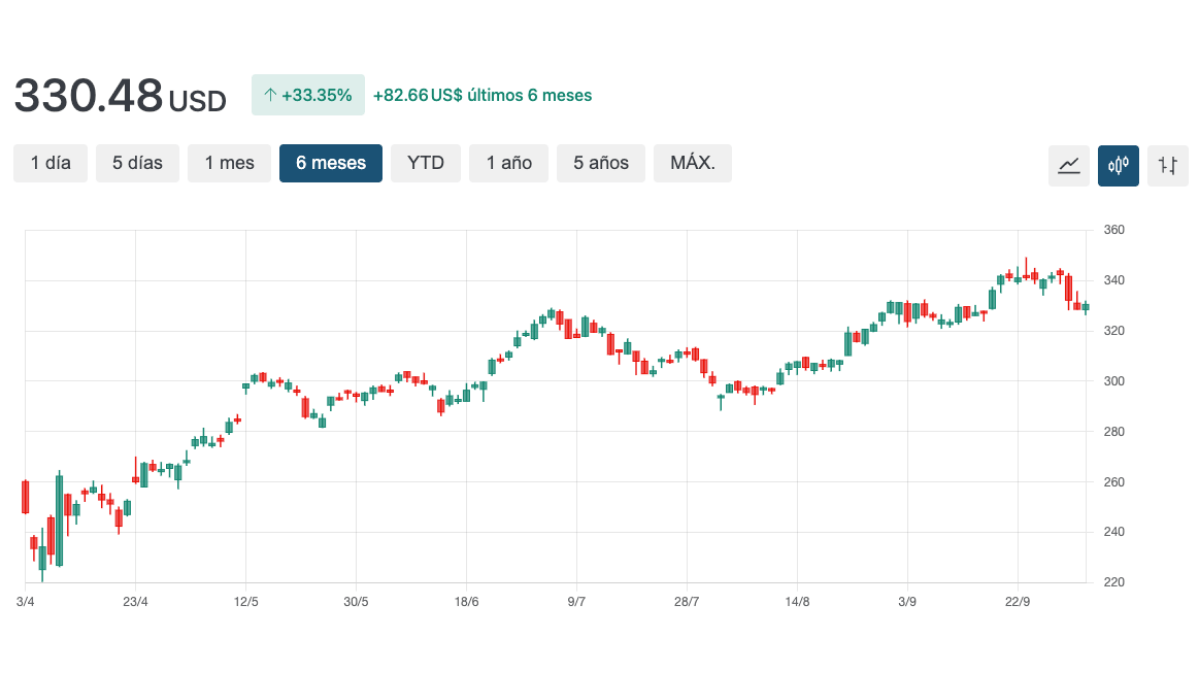Image resolution: width=1200 pixels, height=675 pixels.
Task: Click the 220 label on the price axis
Action: (1114, 582)
